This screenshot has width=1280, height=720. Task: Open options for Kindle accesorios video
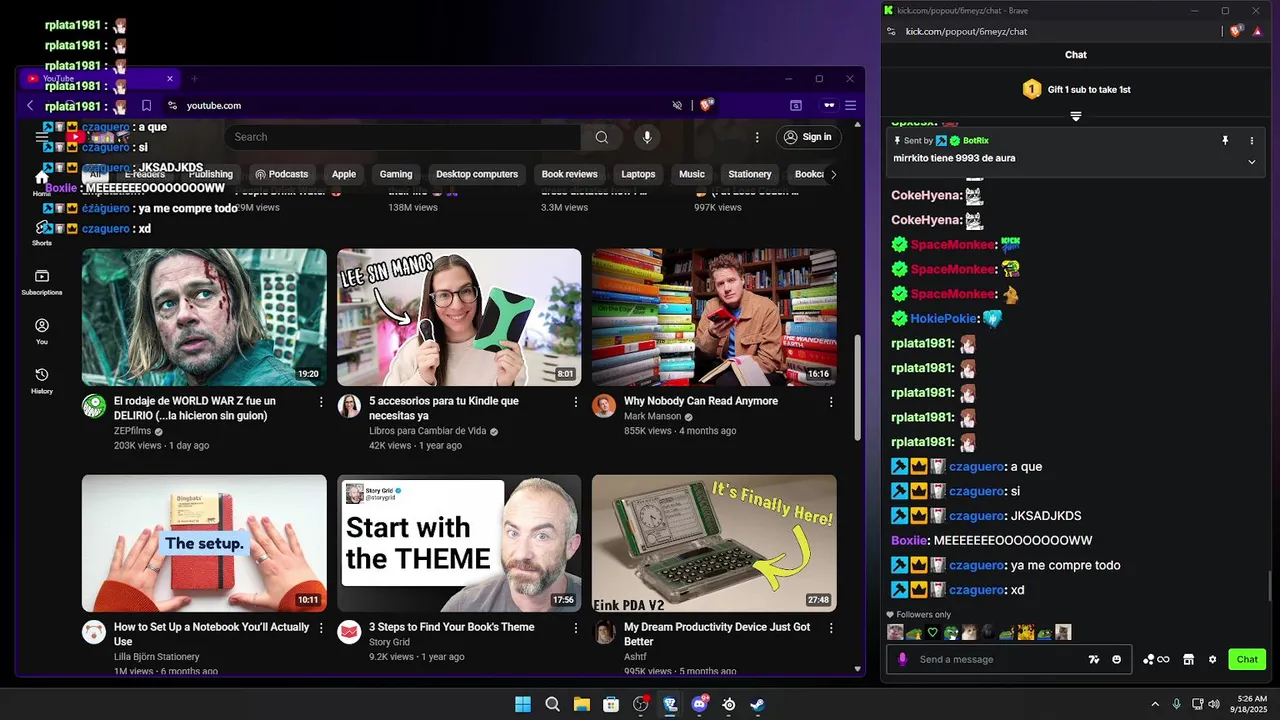(x=575, y=401)
